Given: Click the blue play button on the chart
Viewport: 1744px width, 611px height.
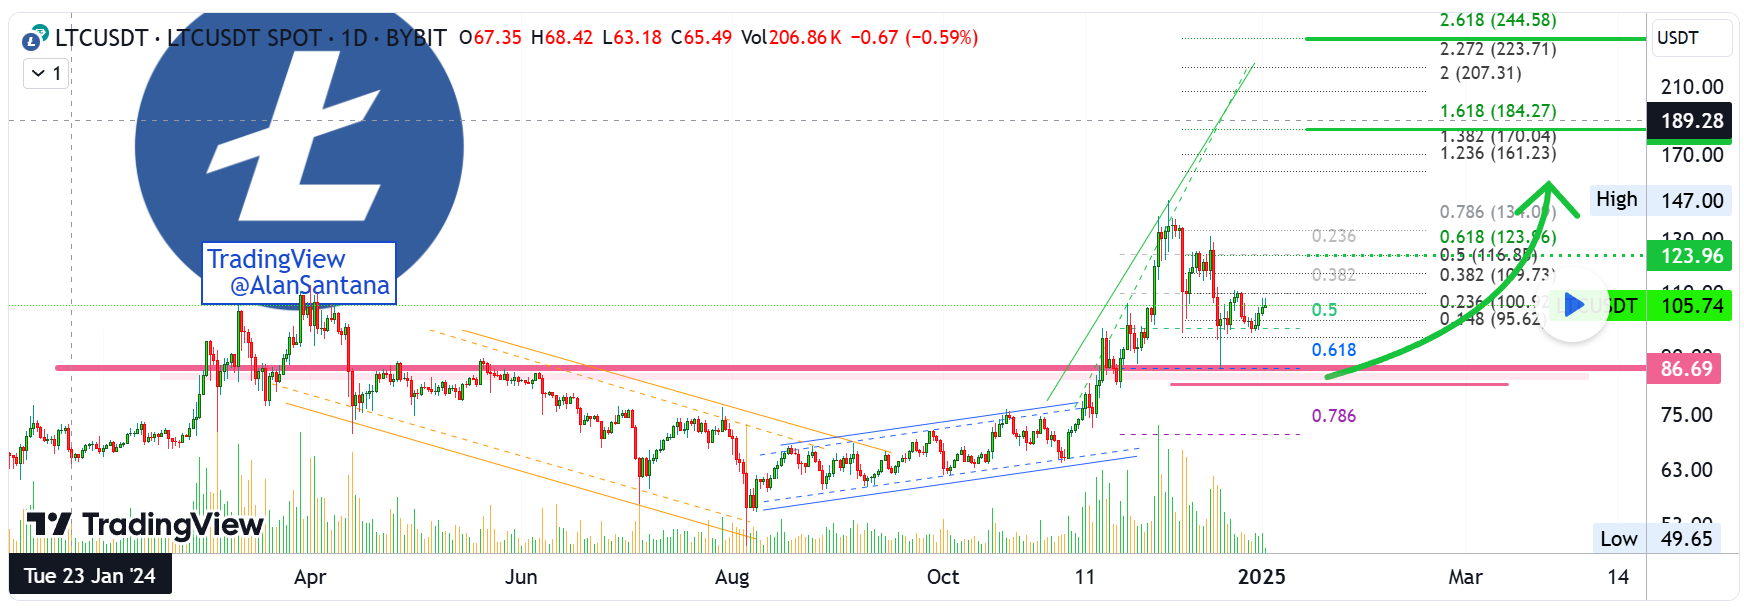Looking at the screenshot, I should click(x=1572, y=305).
